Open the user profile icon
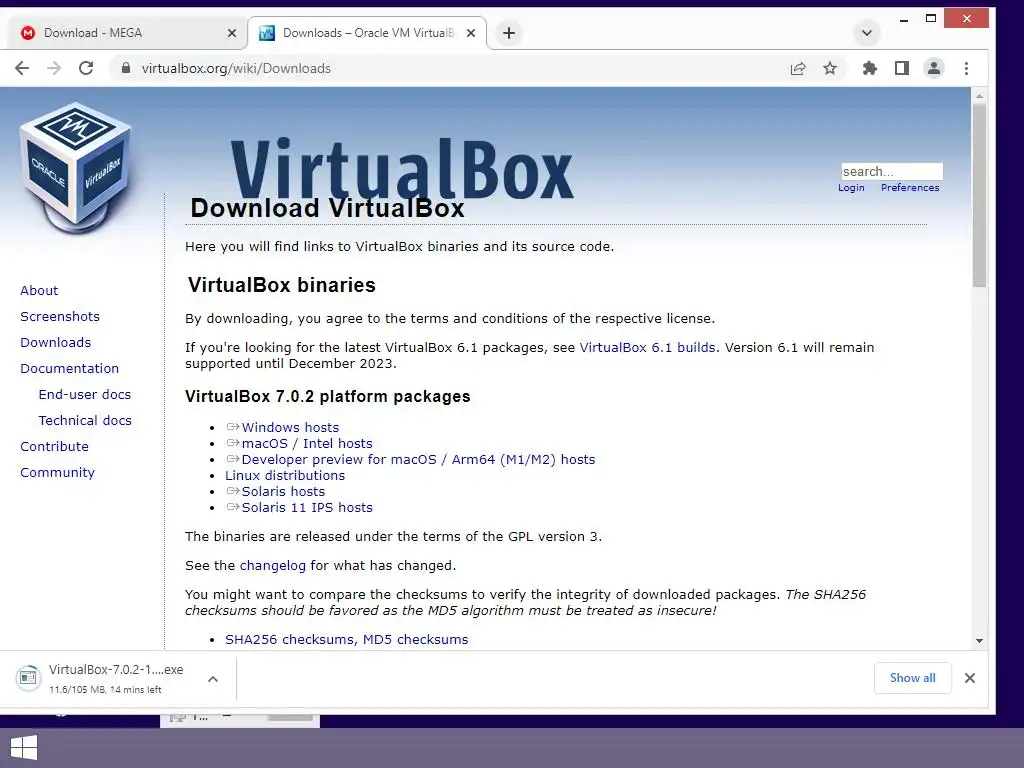The image size is (1024, 768). click(x=934, y=68)
